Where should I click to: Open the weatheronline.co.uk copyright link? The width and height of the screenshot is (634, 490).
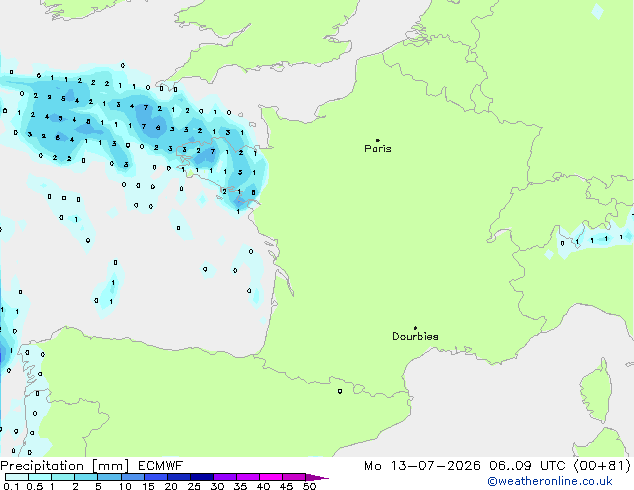(x=550, y=481)
